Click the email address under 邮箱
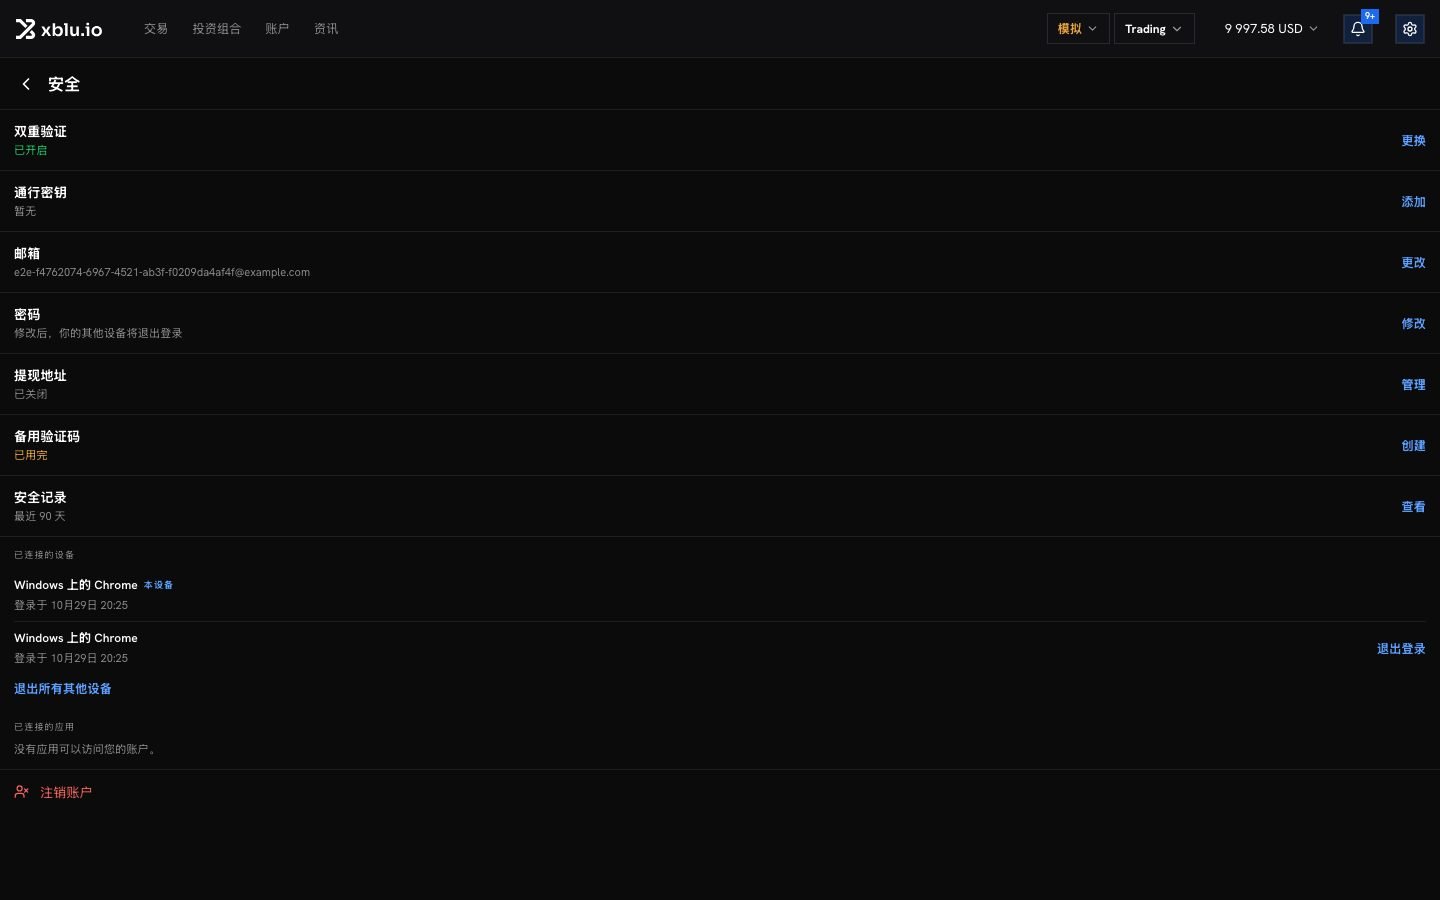The image size is (1440, 900). (x=162, y=272)
